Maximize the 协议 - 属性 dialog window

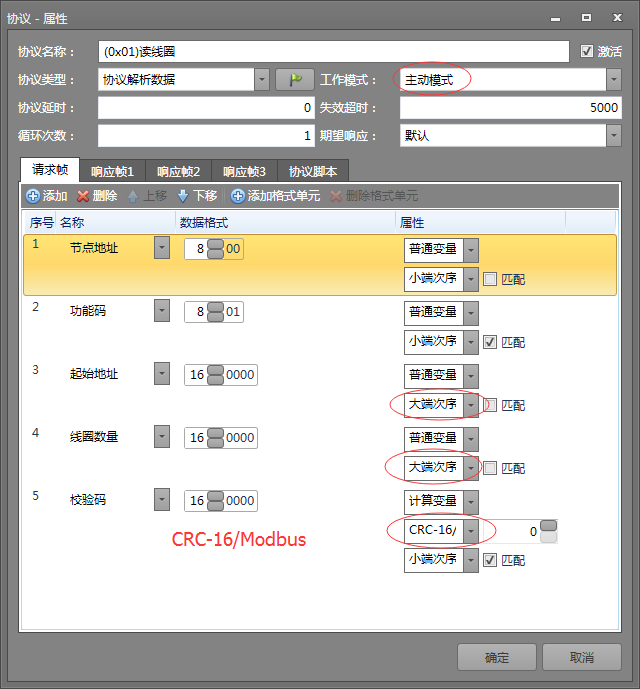(586, 18)
